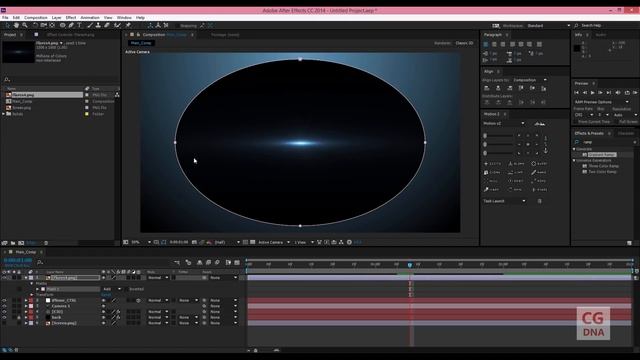Click left-align text icon in Paragraph panel

pos(486,44)
